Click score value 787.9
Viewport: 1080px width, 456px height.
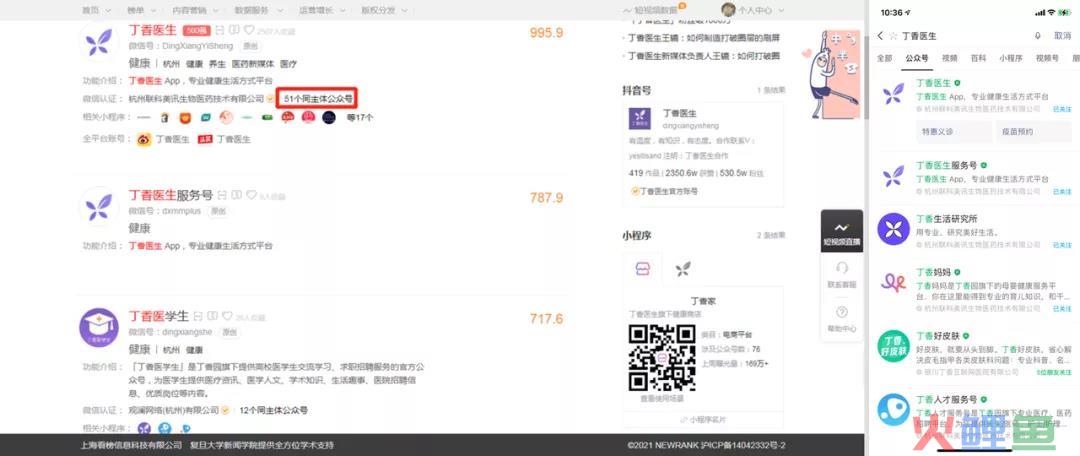click(x=546, y=198)
